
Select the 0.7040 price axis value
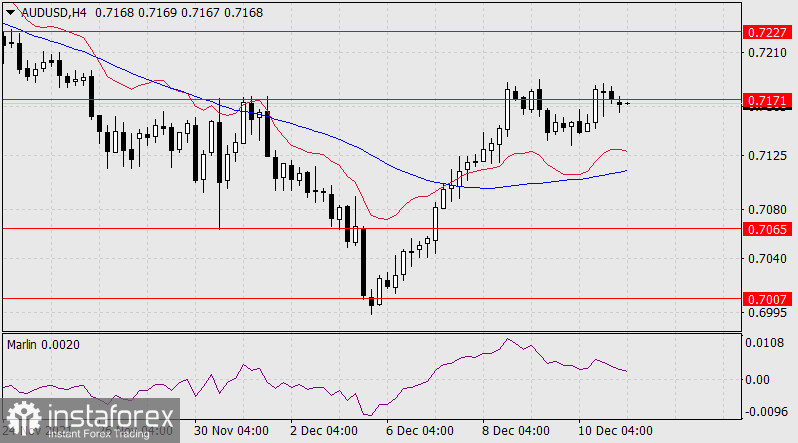click(767, 259)
